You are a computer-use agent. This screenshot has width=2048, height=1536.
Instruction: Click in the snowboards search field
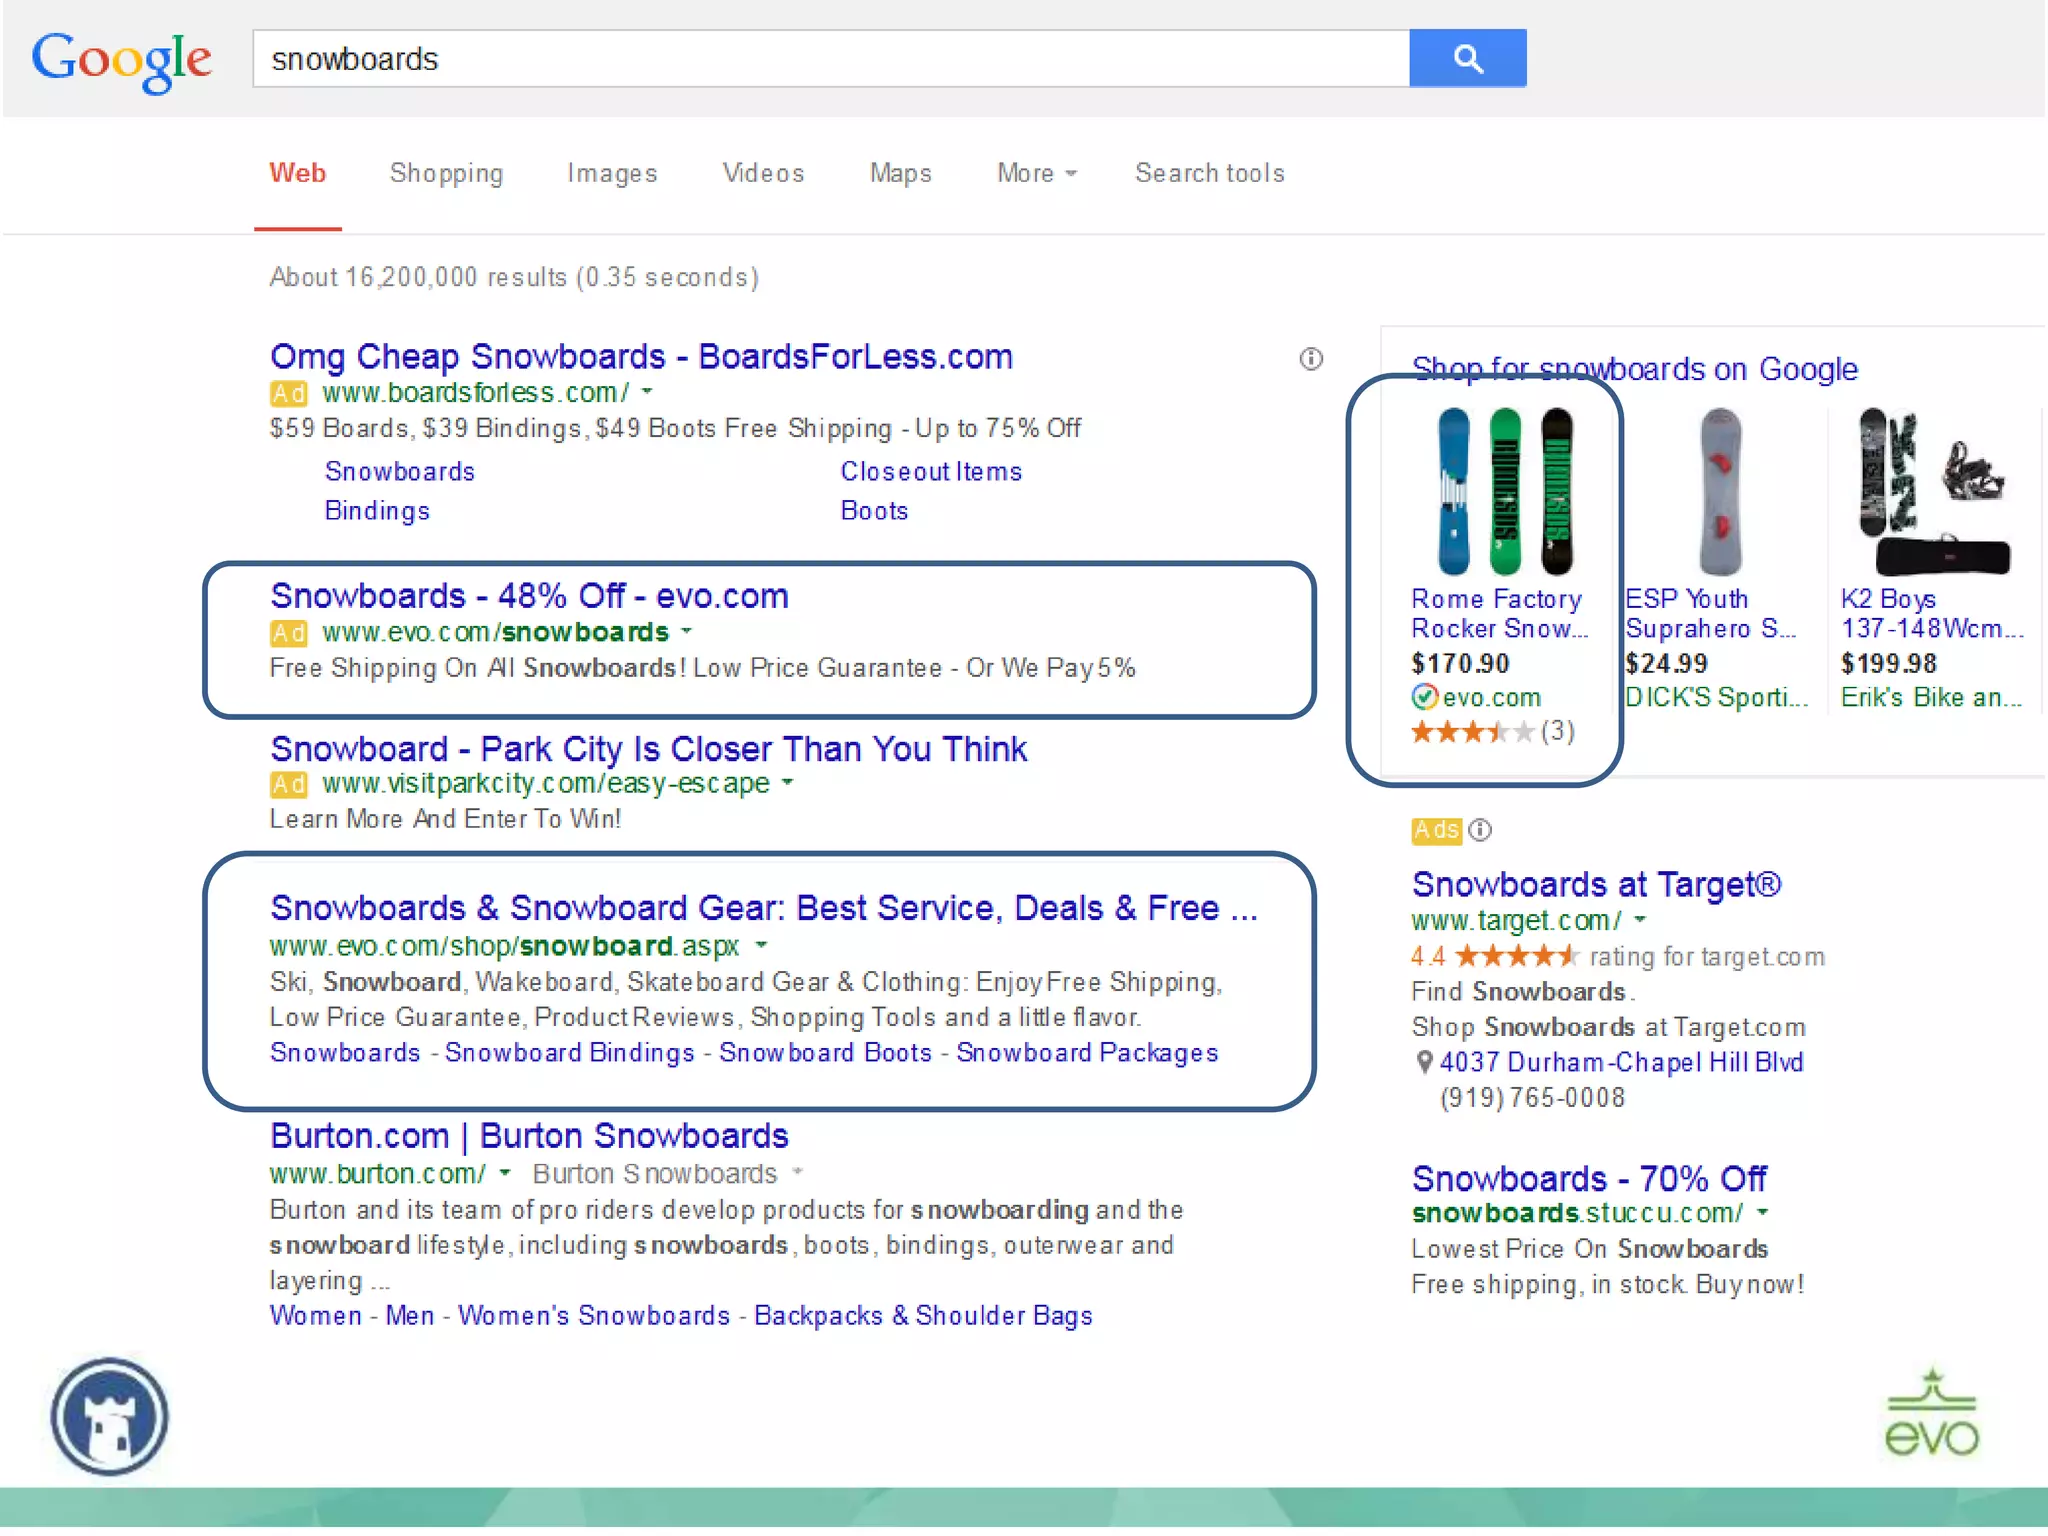point(830,59)
